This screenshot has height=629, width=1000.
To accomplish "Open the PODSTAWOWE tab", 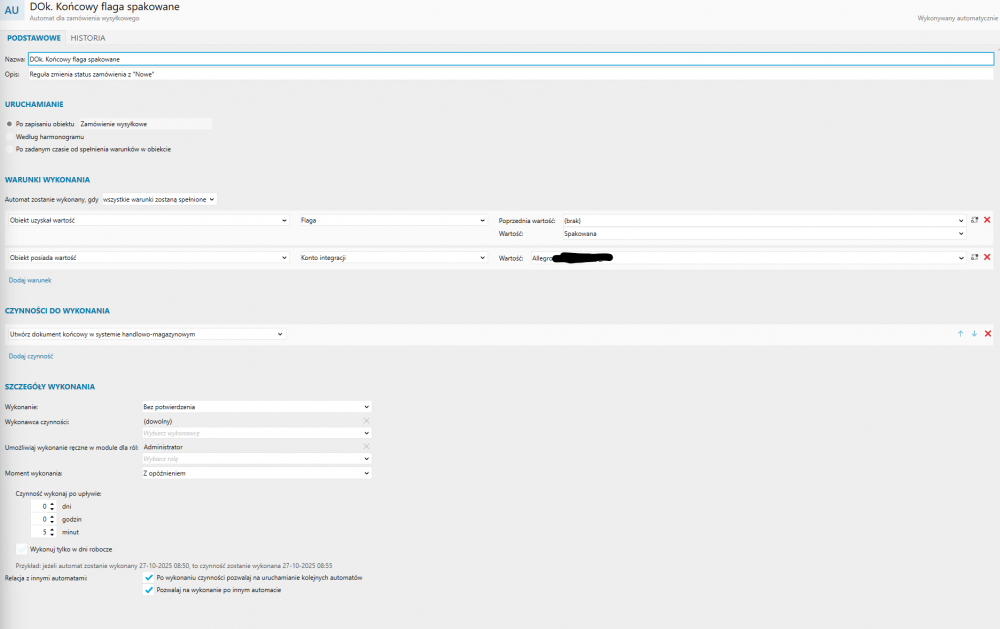I will (34, 38).
